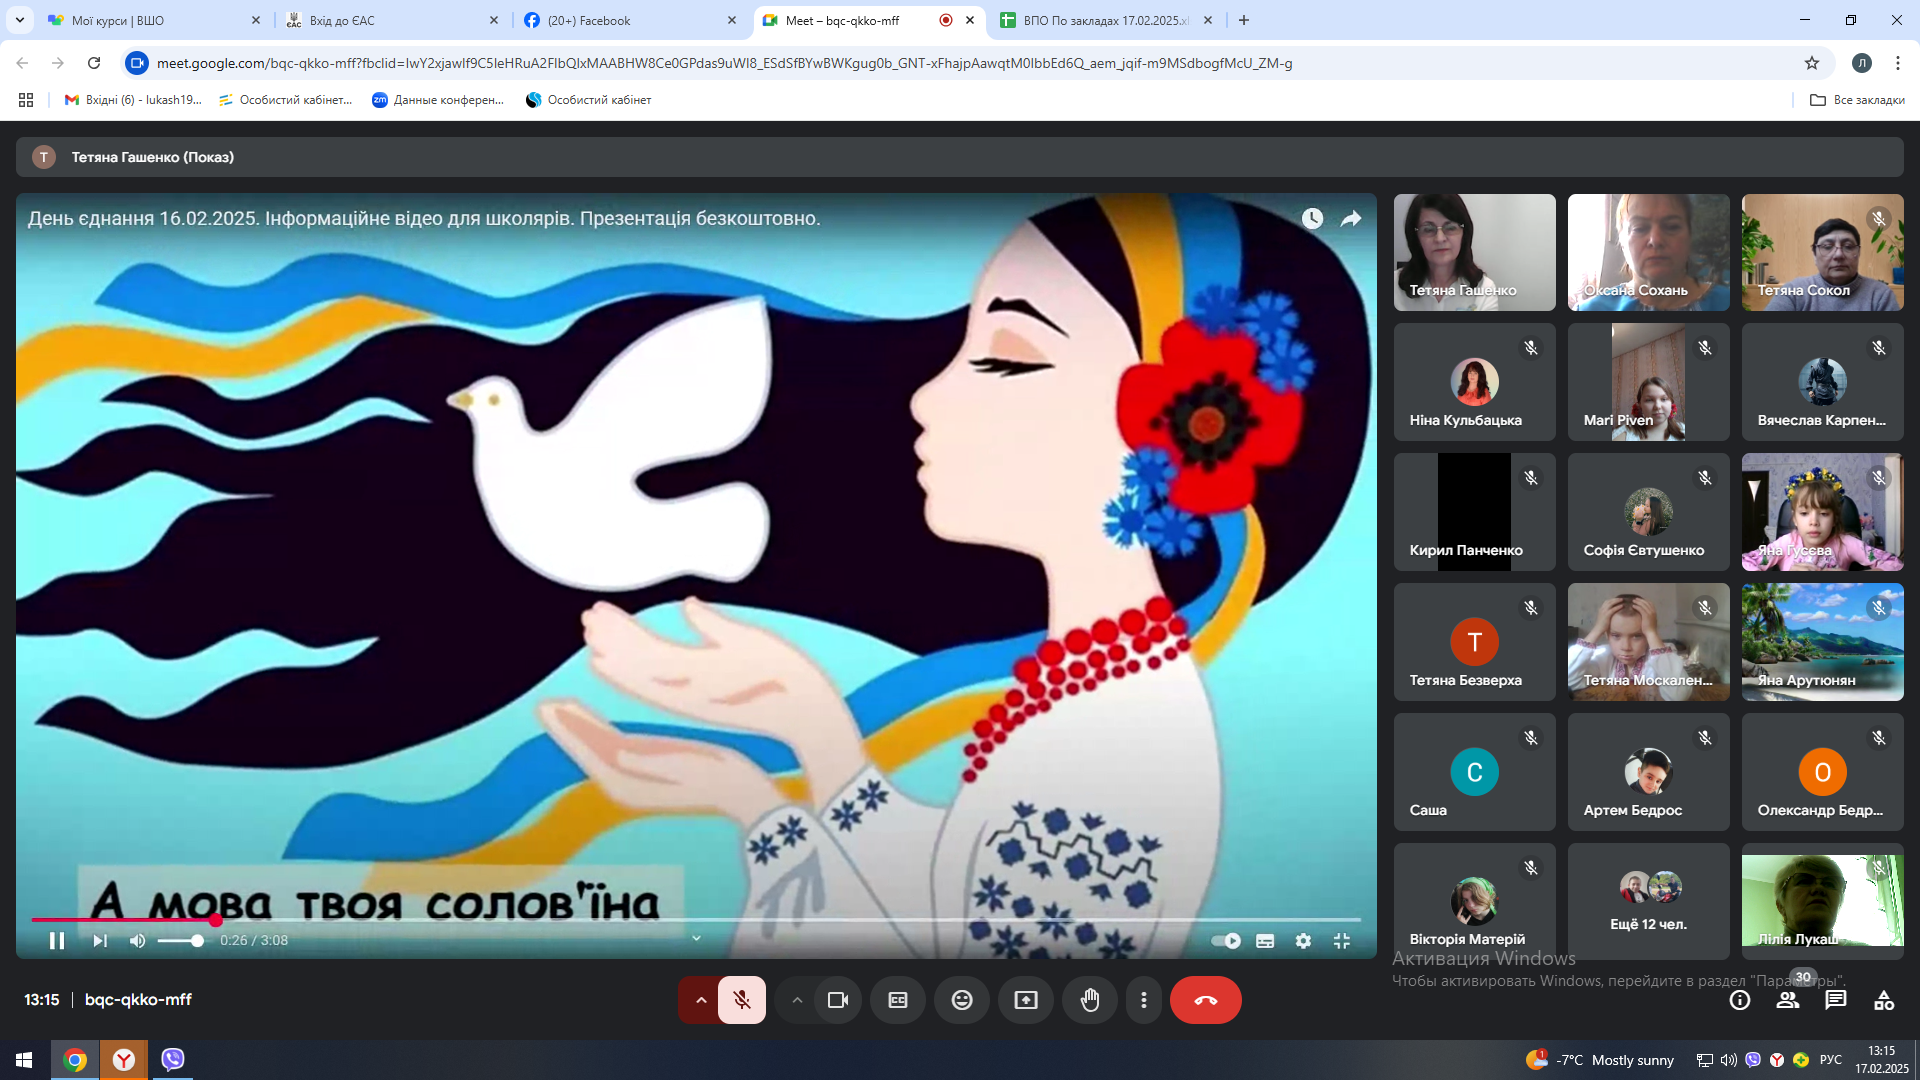Image resolution: width=1920 pixels, height=1080 pixels.
Task: Click the video Share arrow icon
Action: point(1351,218)
